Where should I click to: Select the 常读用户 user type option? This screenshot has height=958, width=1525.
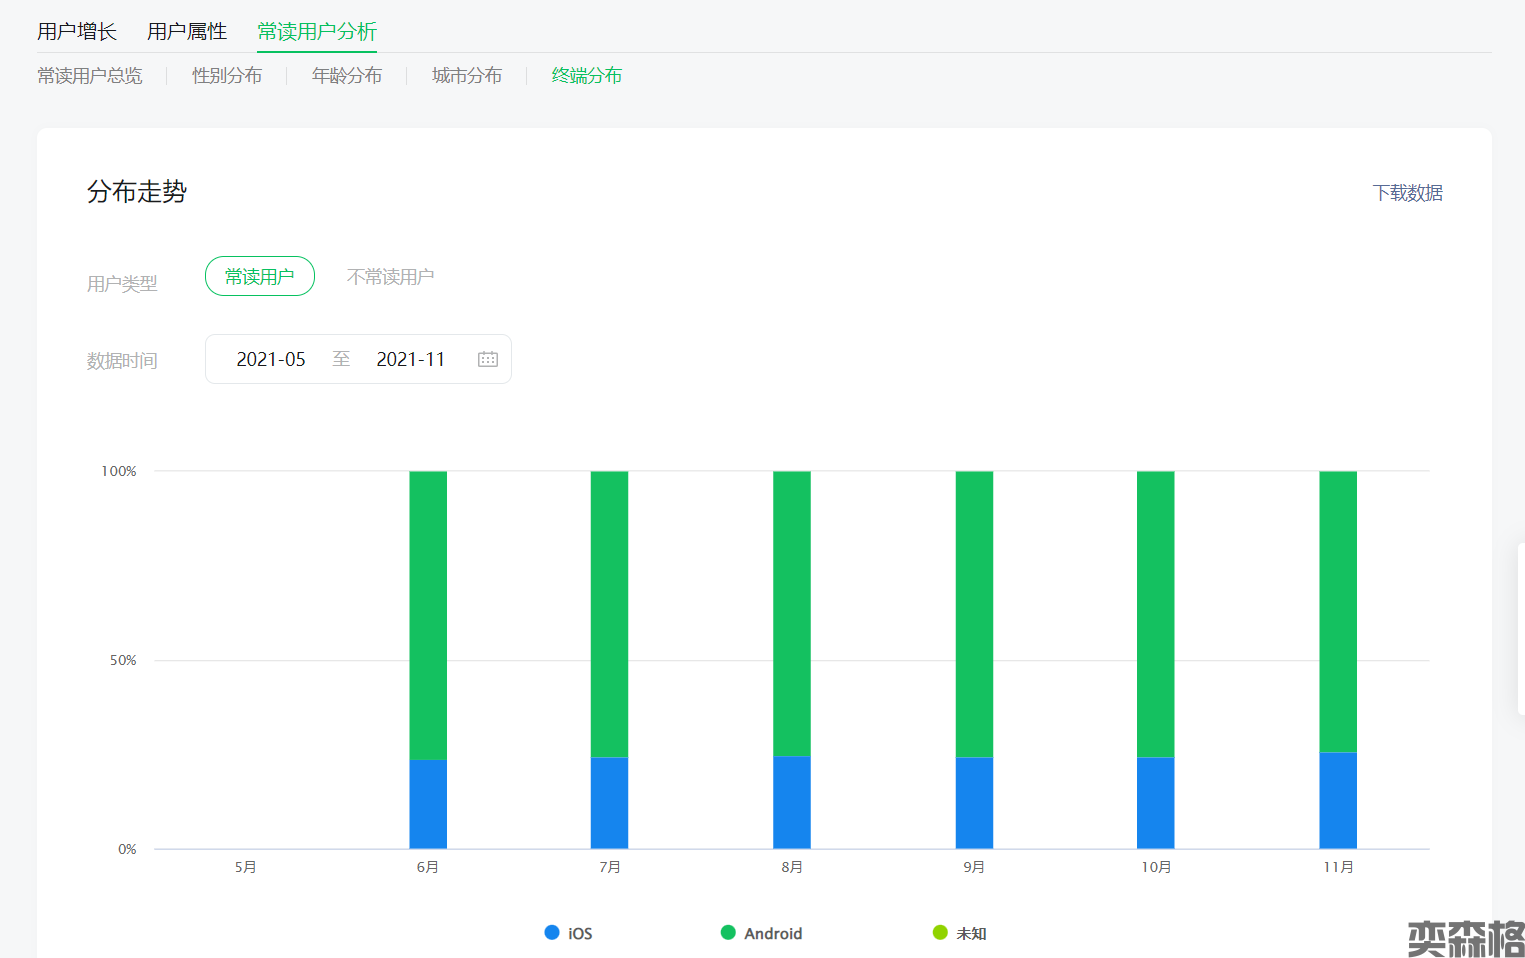pos(260,277)
